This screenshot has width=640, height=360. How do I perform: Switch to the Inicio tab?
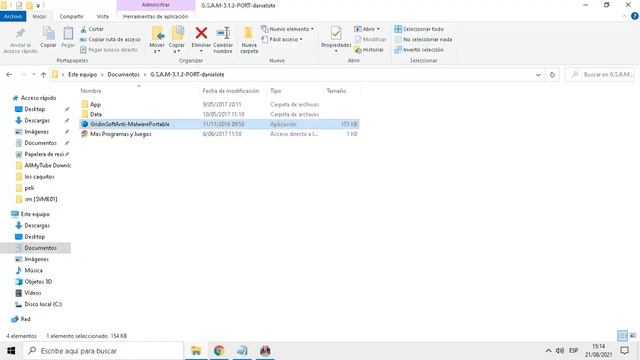tap(39, 16)
